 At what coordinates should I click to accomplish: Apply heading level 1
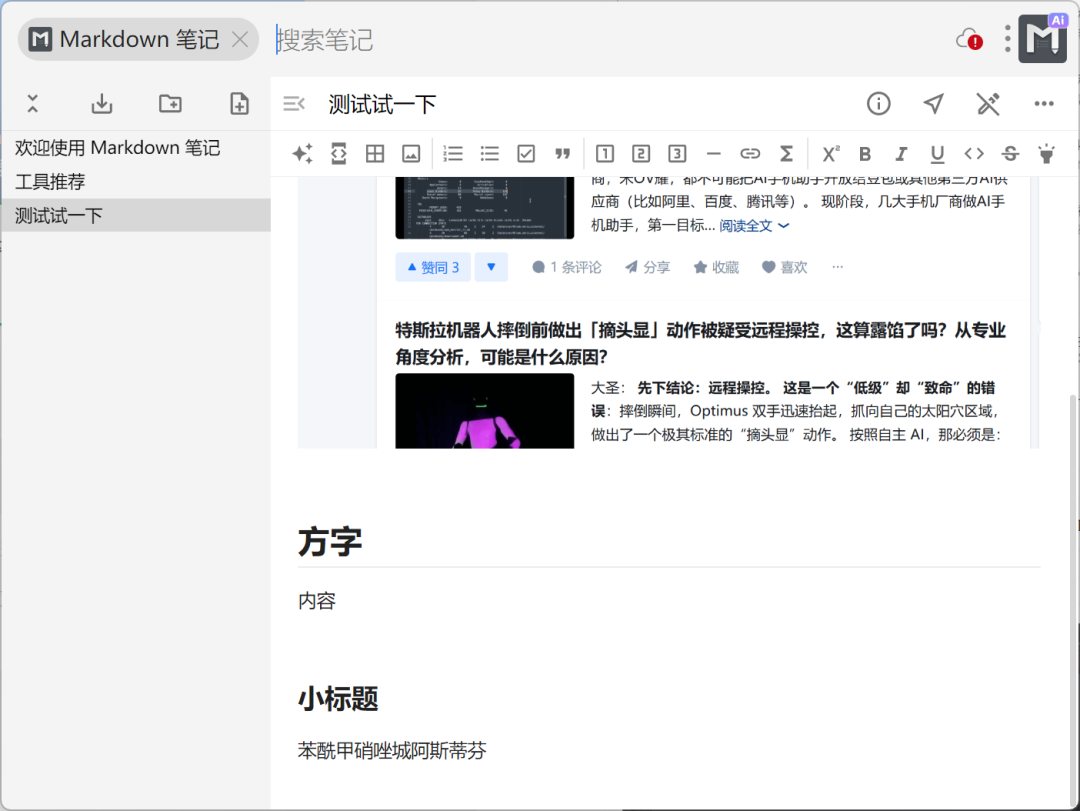[605, 154]
